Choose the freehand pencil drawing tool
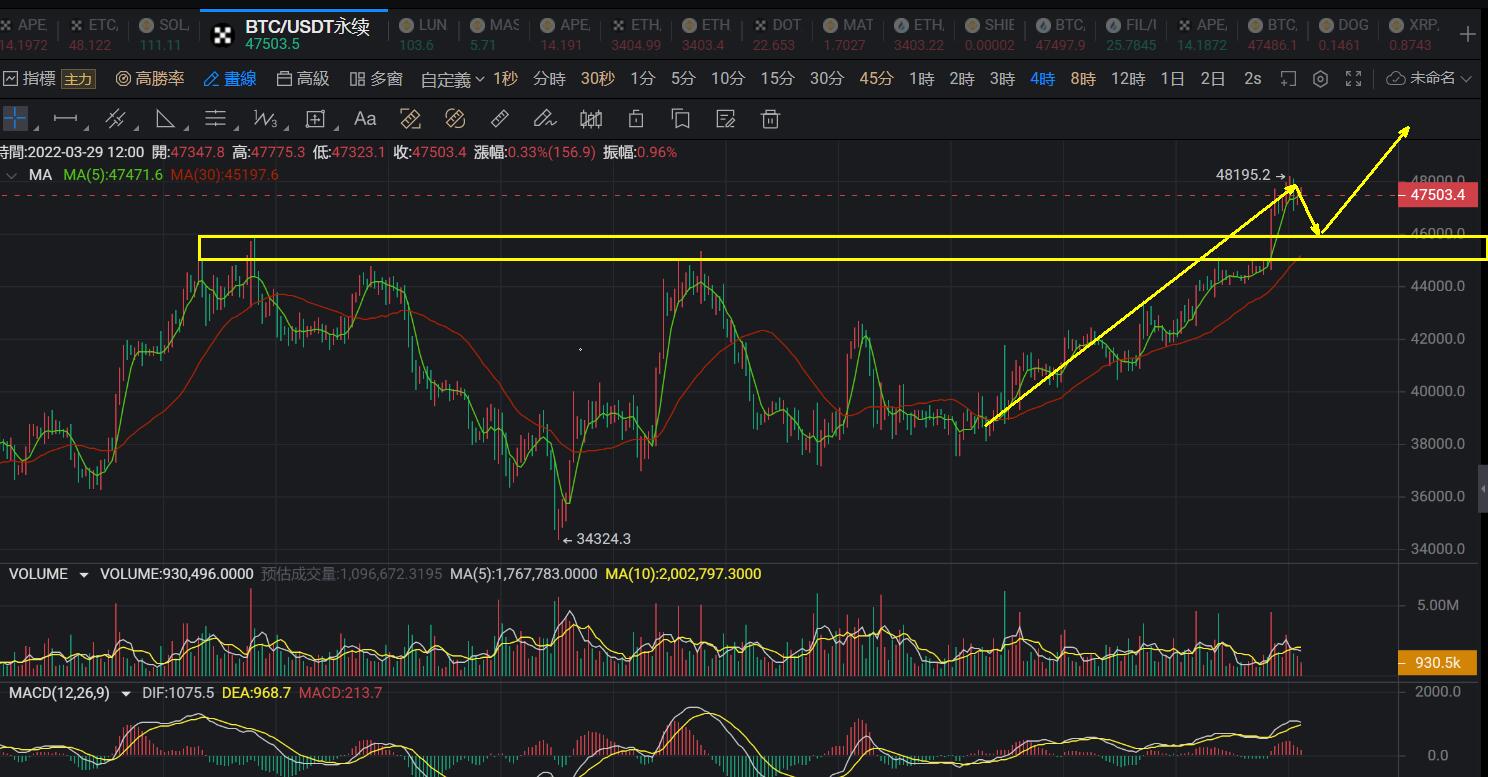Screen dimensions: 1488x777 click(x=545, y=119)
